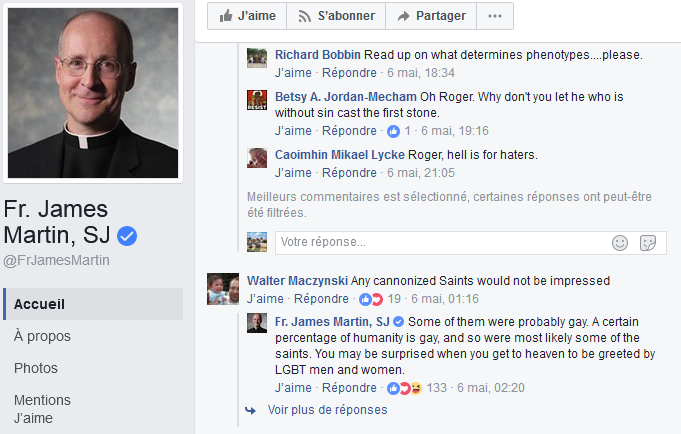Click the Votre réponse input field
The width and height of the screenshot is (681, 434).
tap(440, 242)
